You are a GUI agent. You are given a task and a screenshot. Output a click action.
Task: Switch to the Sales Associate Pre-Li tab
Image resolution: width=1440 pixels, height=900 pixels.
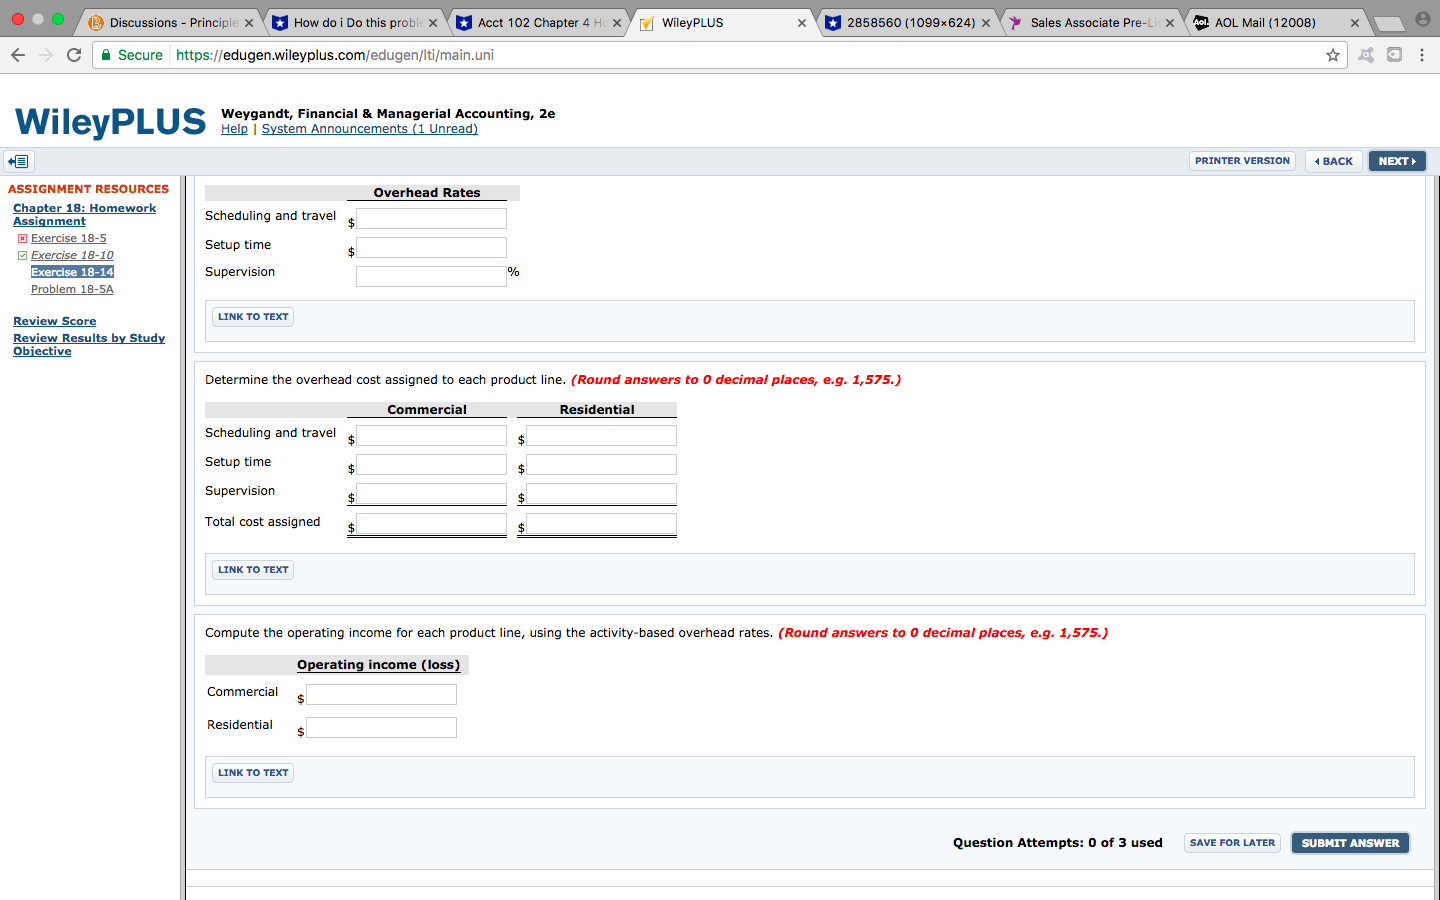click(1090, 21)
